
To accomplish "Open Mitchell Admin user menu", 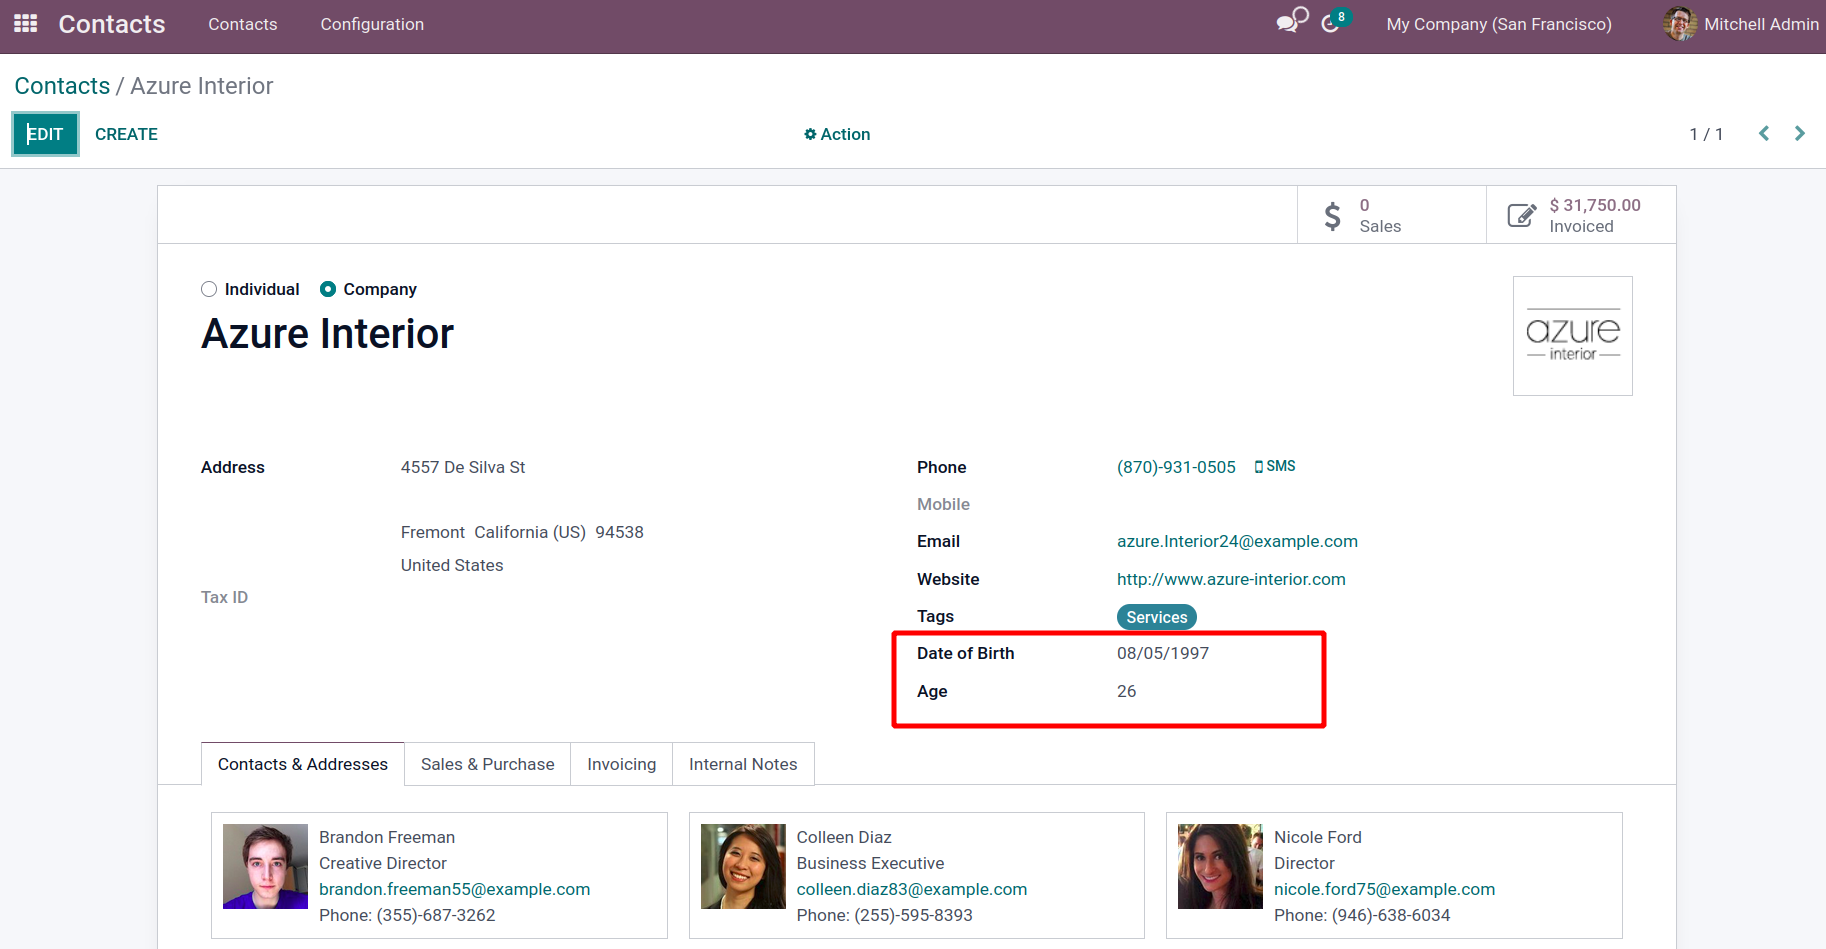I will coord(1741,24).
